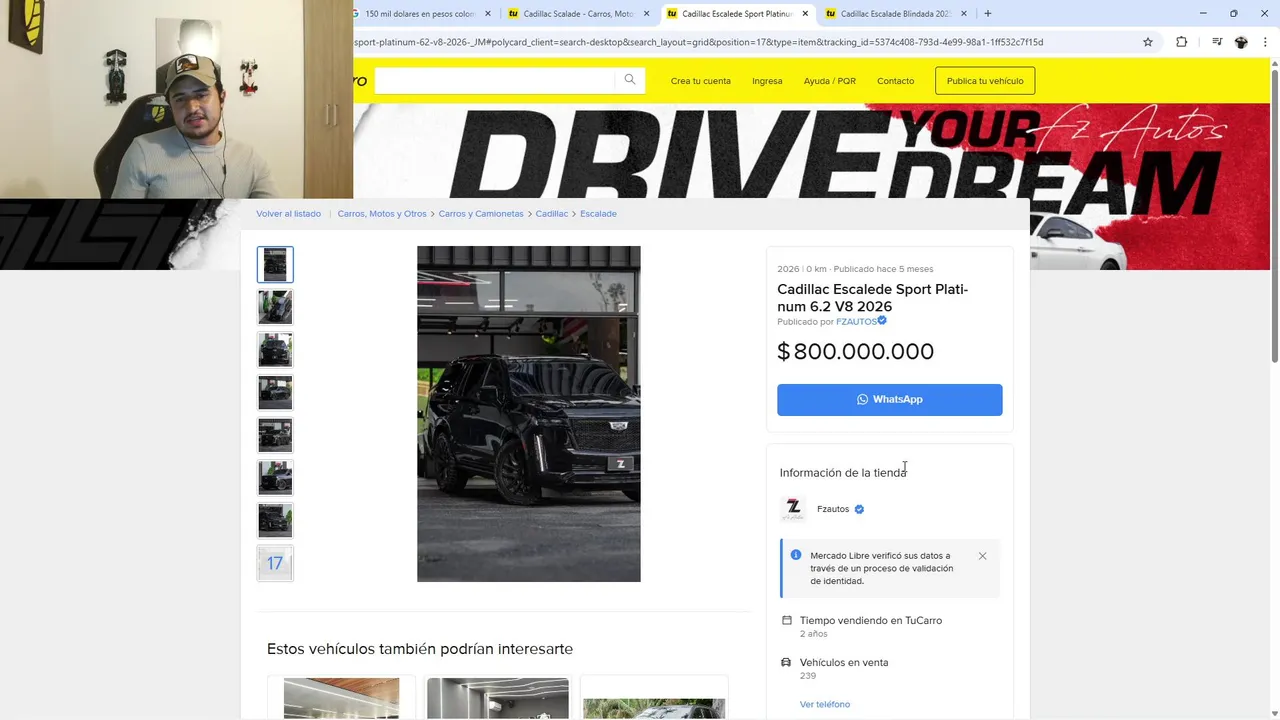Close the 'Cadillac Escalede Sport Platinum' tab
Screen dimensions: 1280x720
click(x=805, y=14)
